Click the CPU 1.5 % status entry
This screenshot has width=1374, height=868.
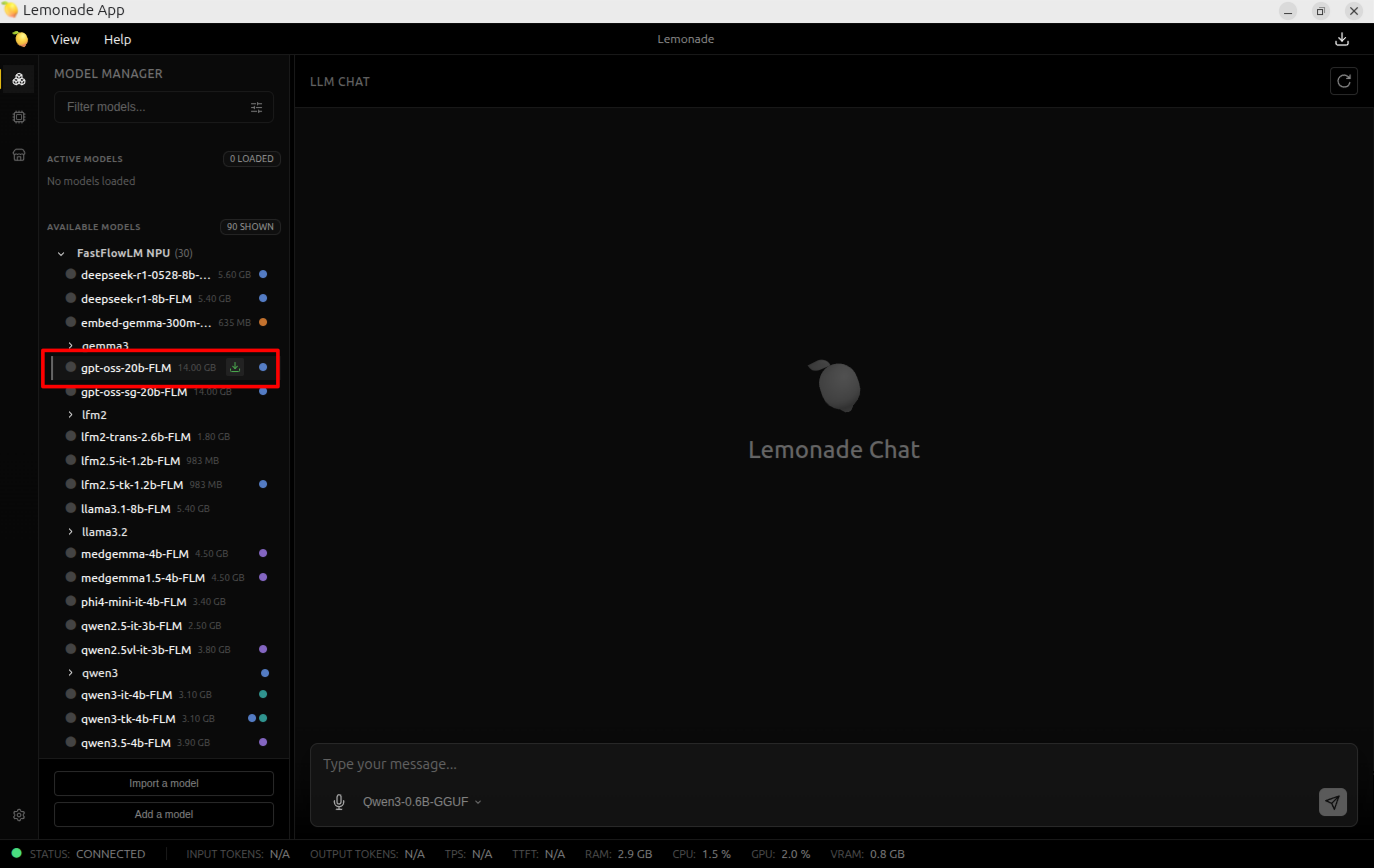(701, 854)
